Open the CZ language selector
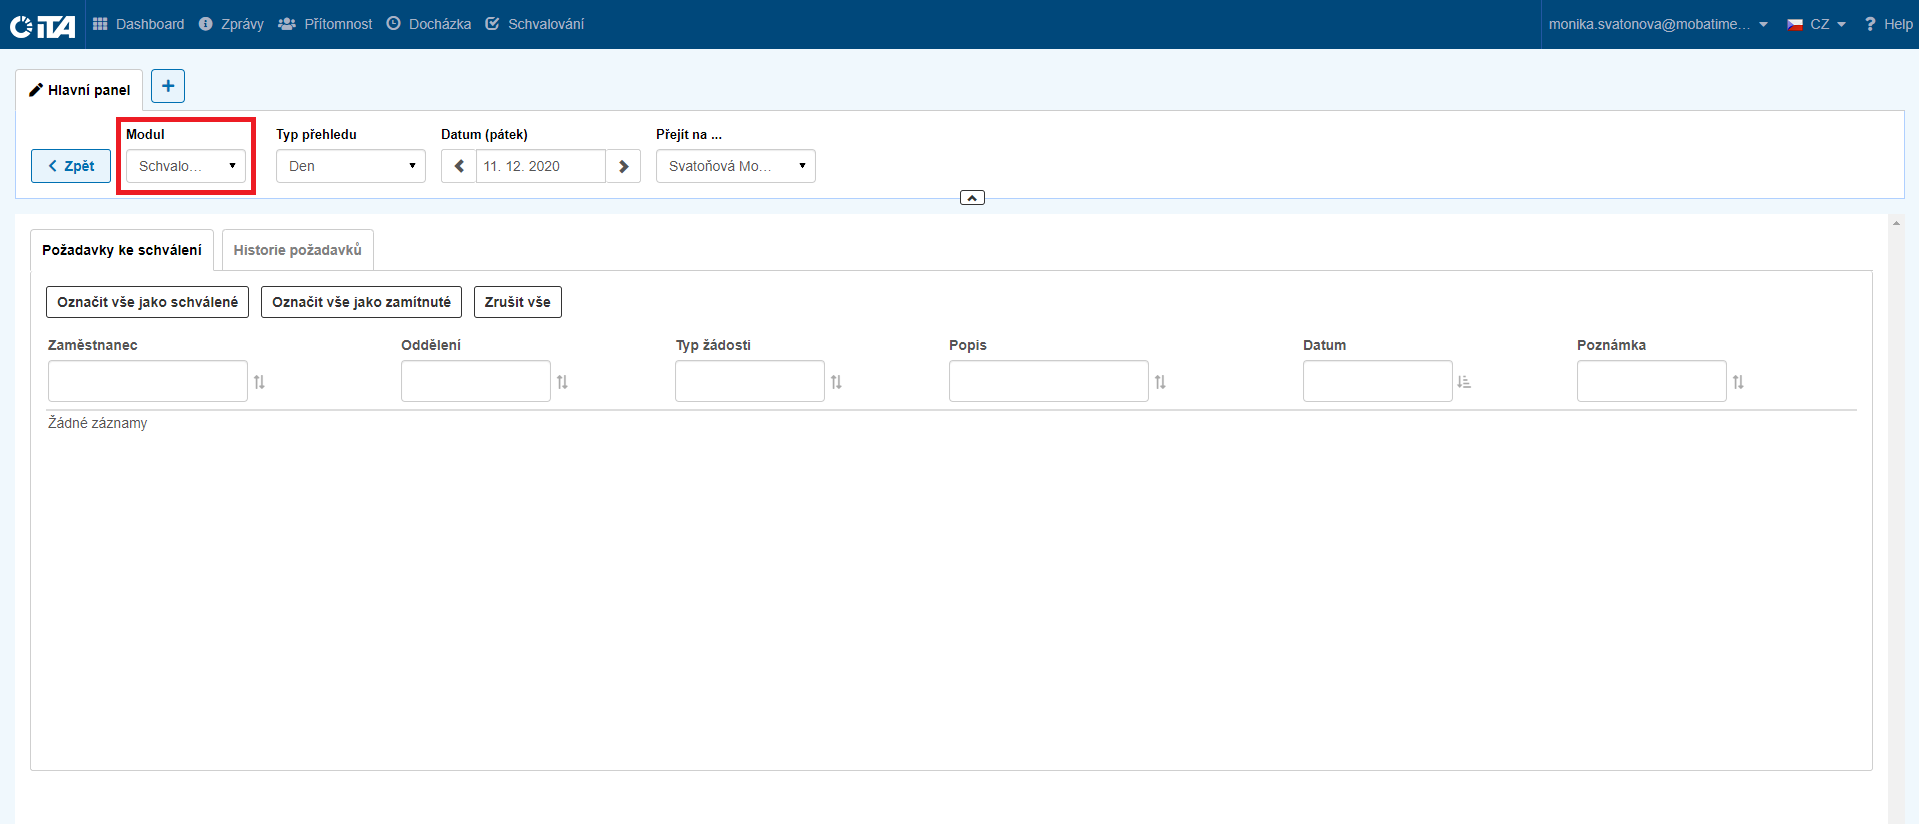The image size is (1919, 824). [1817, 24]
